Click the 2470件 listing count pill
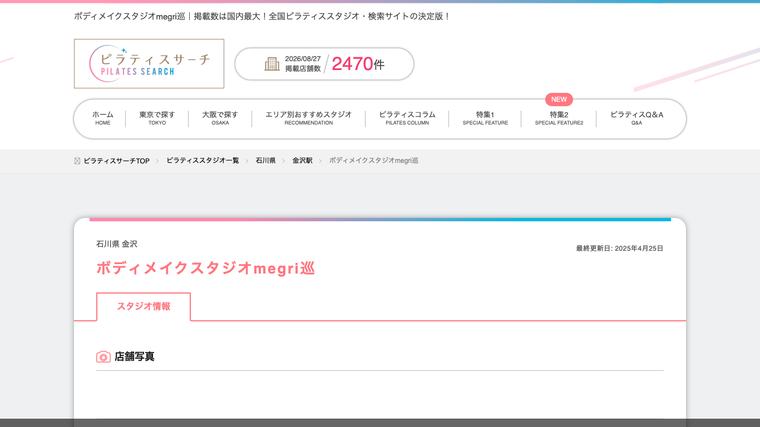 click(x=324, y=64)
